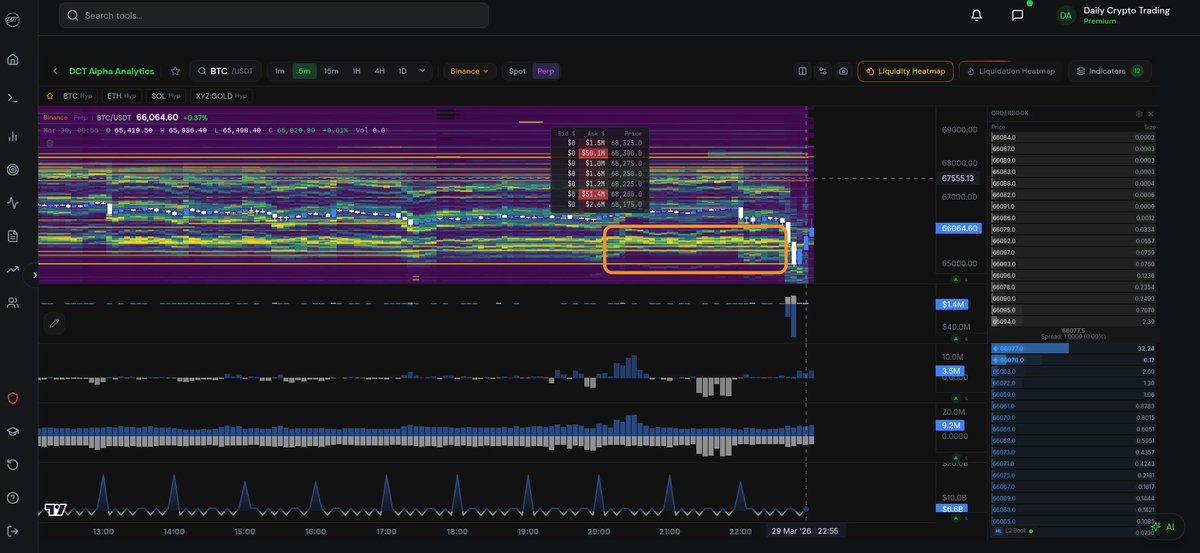
Task: Open the document icon in left sidebar
Action: click(x=13, y=237)
